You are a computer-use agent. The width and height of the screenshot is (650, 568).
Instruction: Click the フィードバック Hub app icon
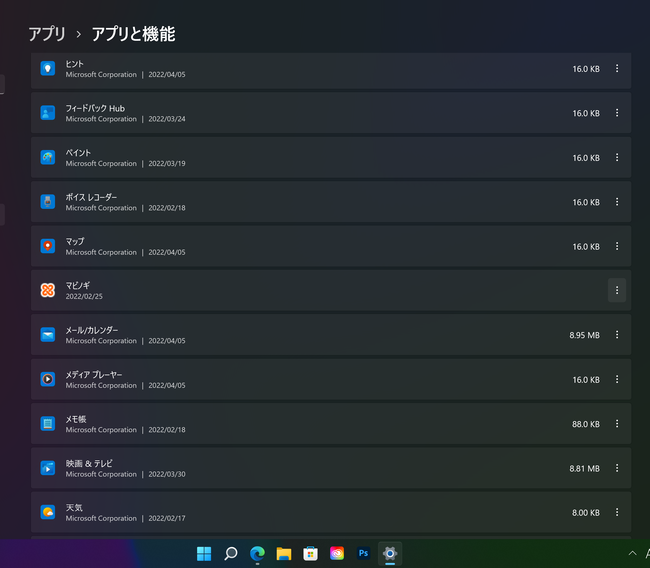pos(48,113)
